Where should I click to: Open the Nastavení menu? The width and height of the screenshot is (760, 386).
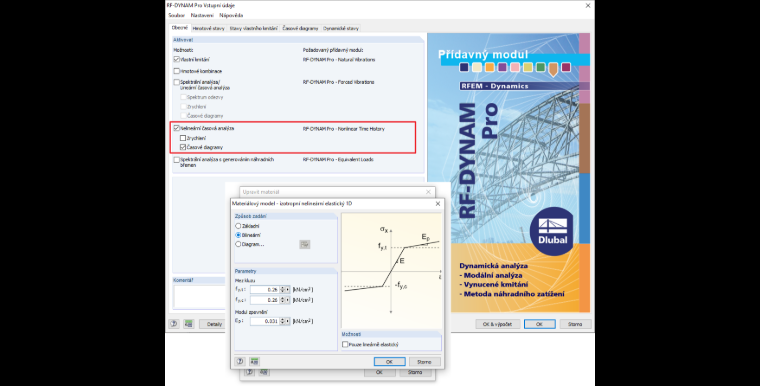point(202,16)
